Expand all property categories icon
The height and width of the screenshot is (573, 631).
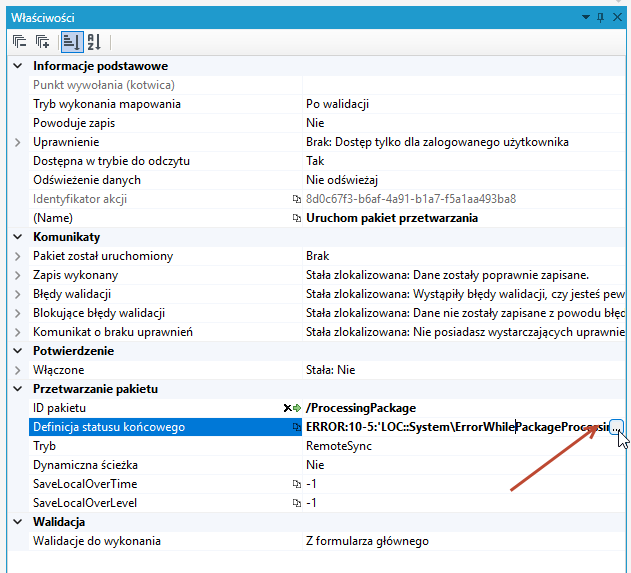43,42
